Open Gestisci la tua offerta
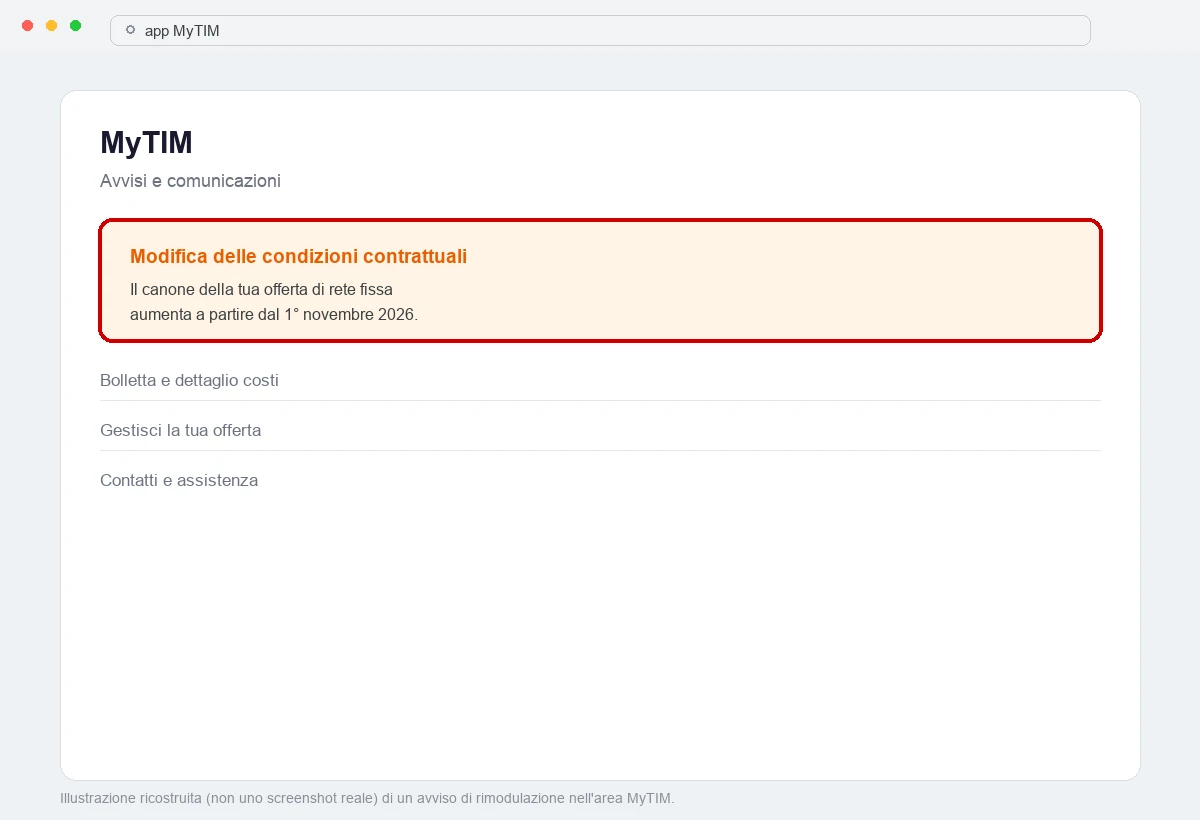 point(600,430)
